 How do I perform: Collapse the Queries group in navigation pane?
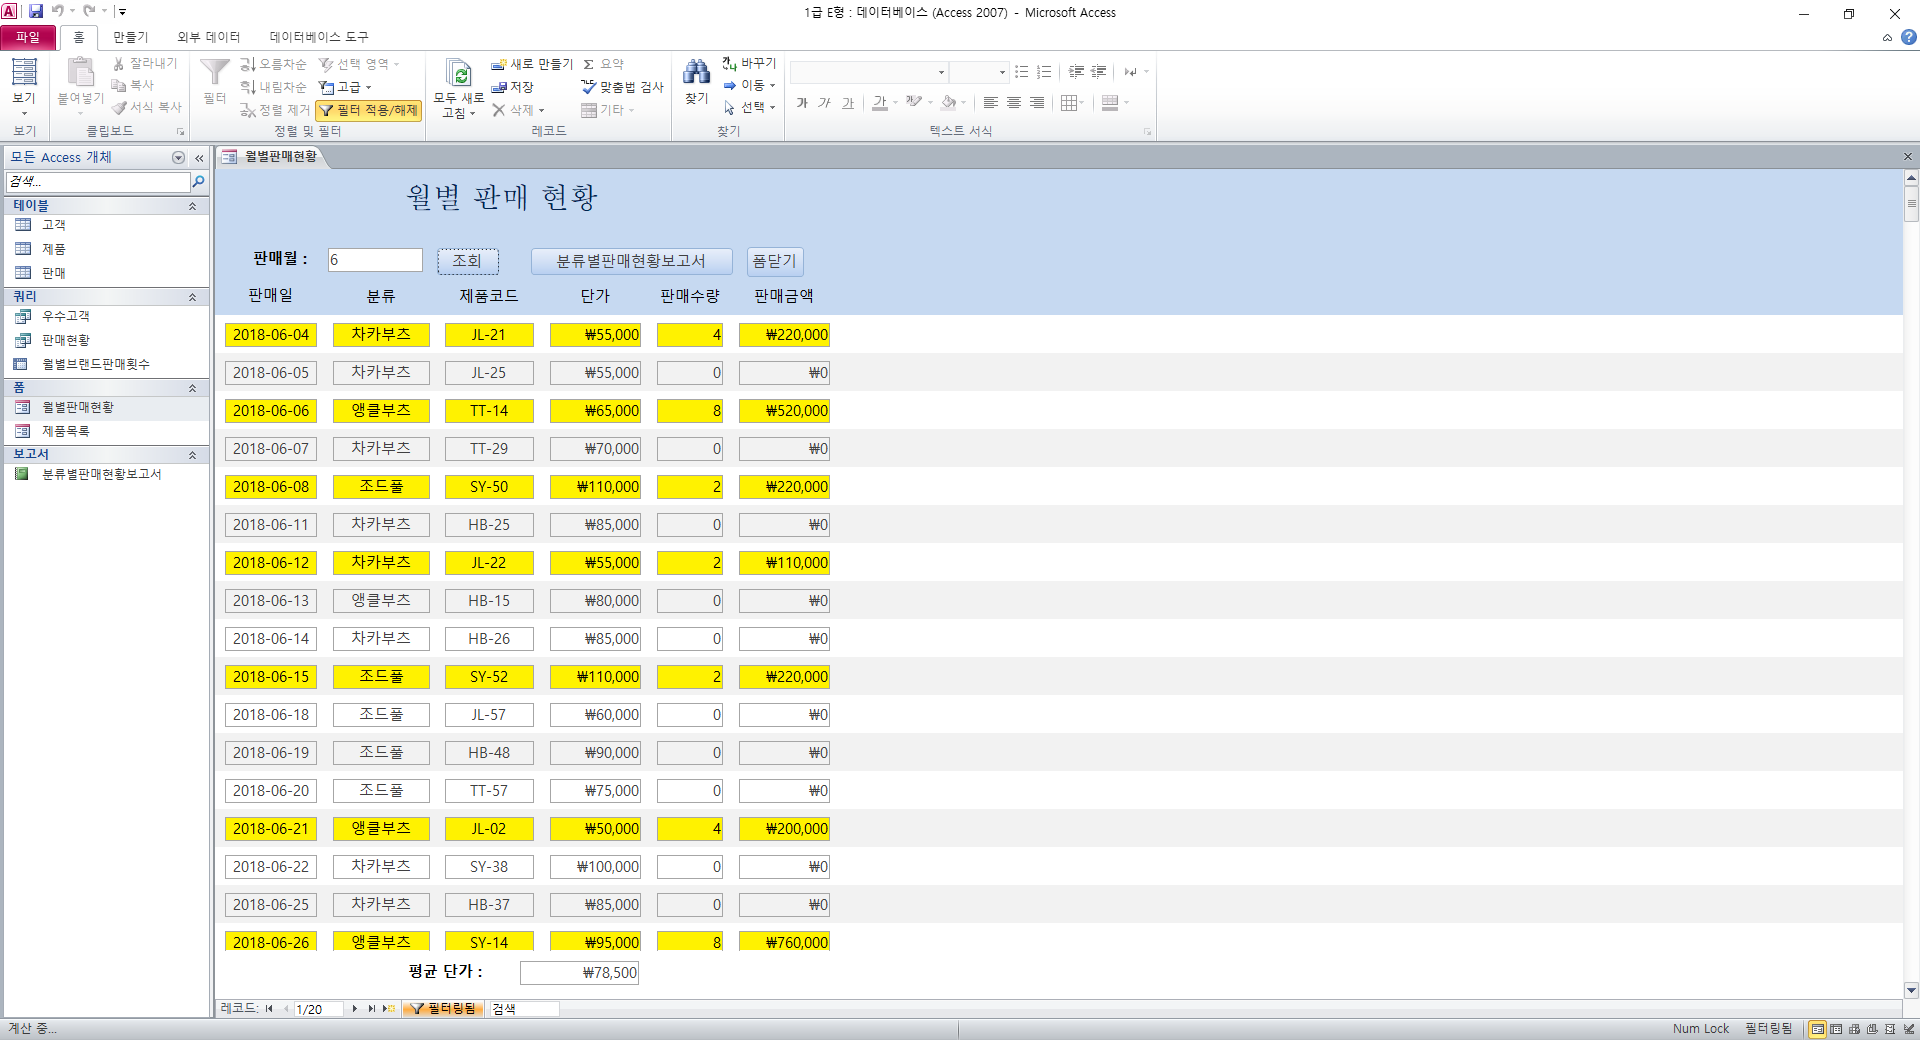tap(192, 297)
